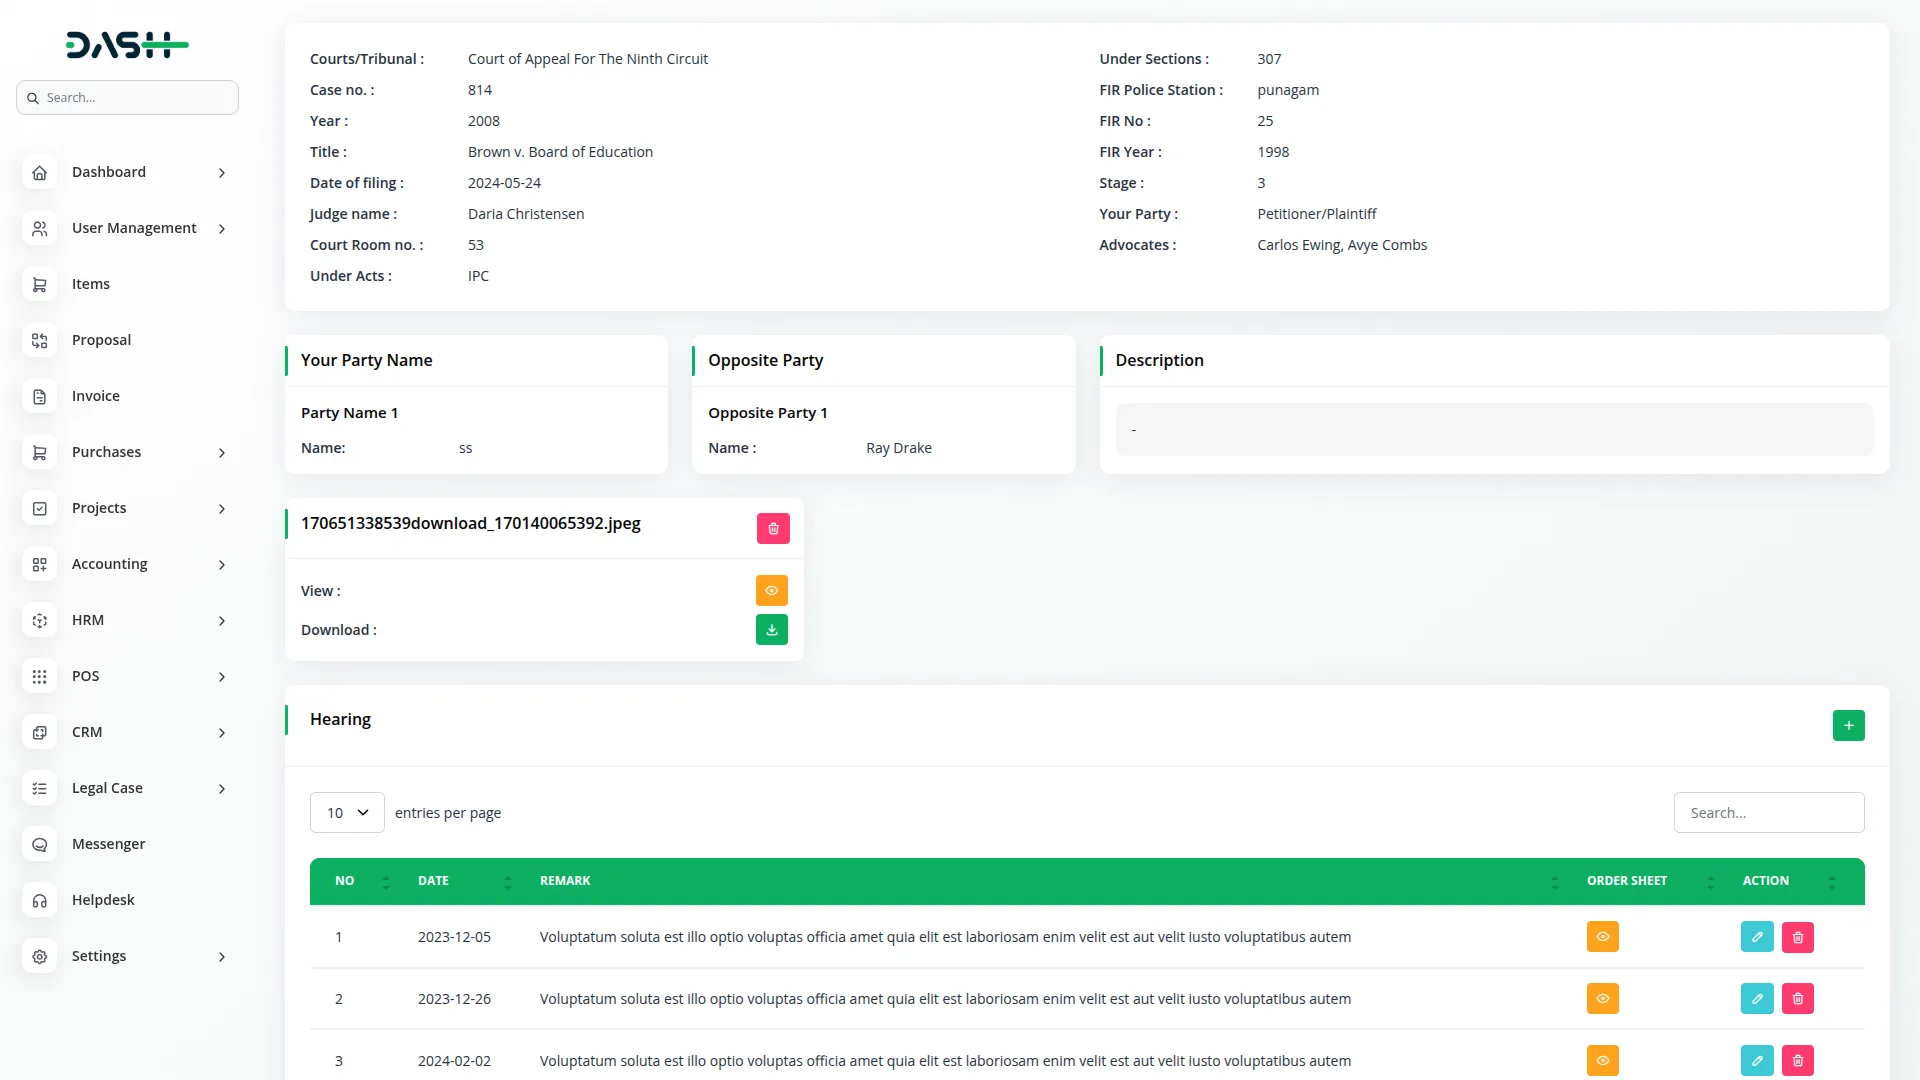Open the POS module from sidebar

[x=86, y=675]
